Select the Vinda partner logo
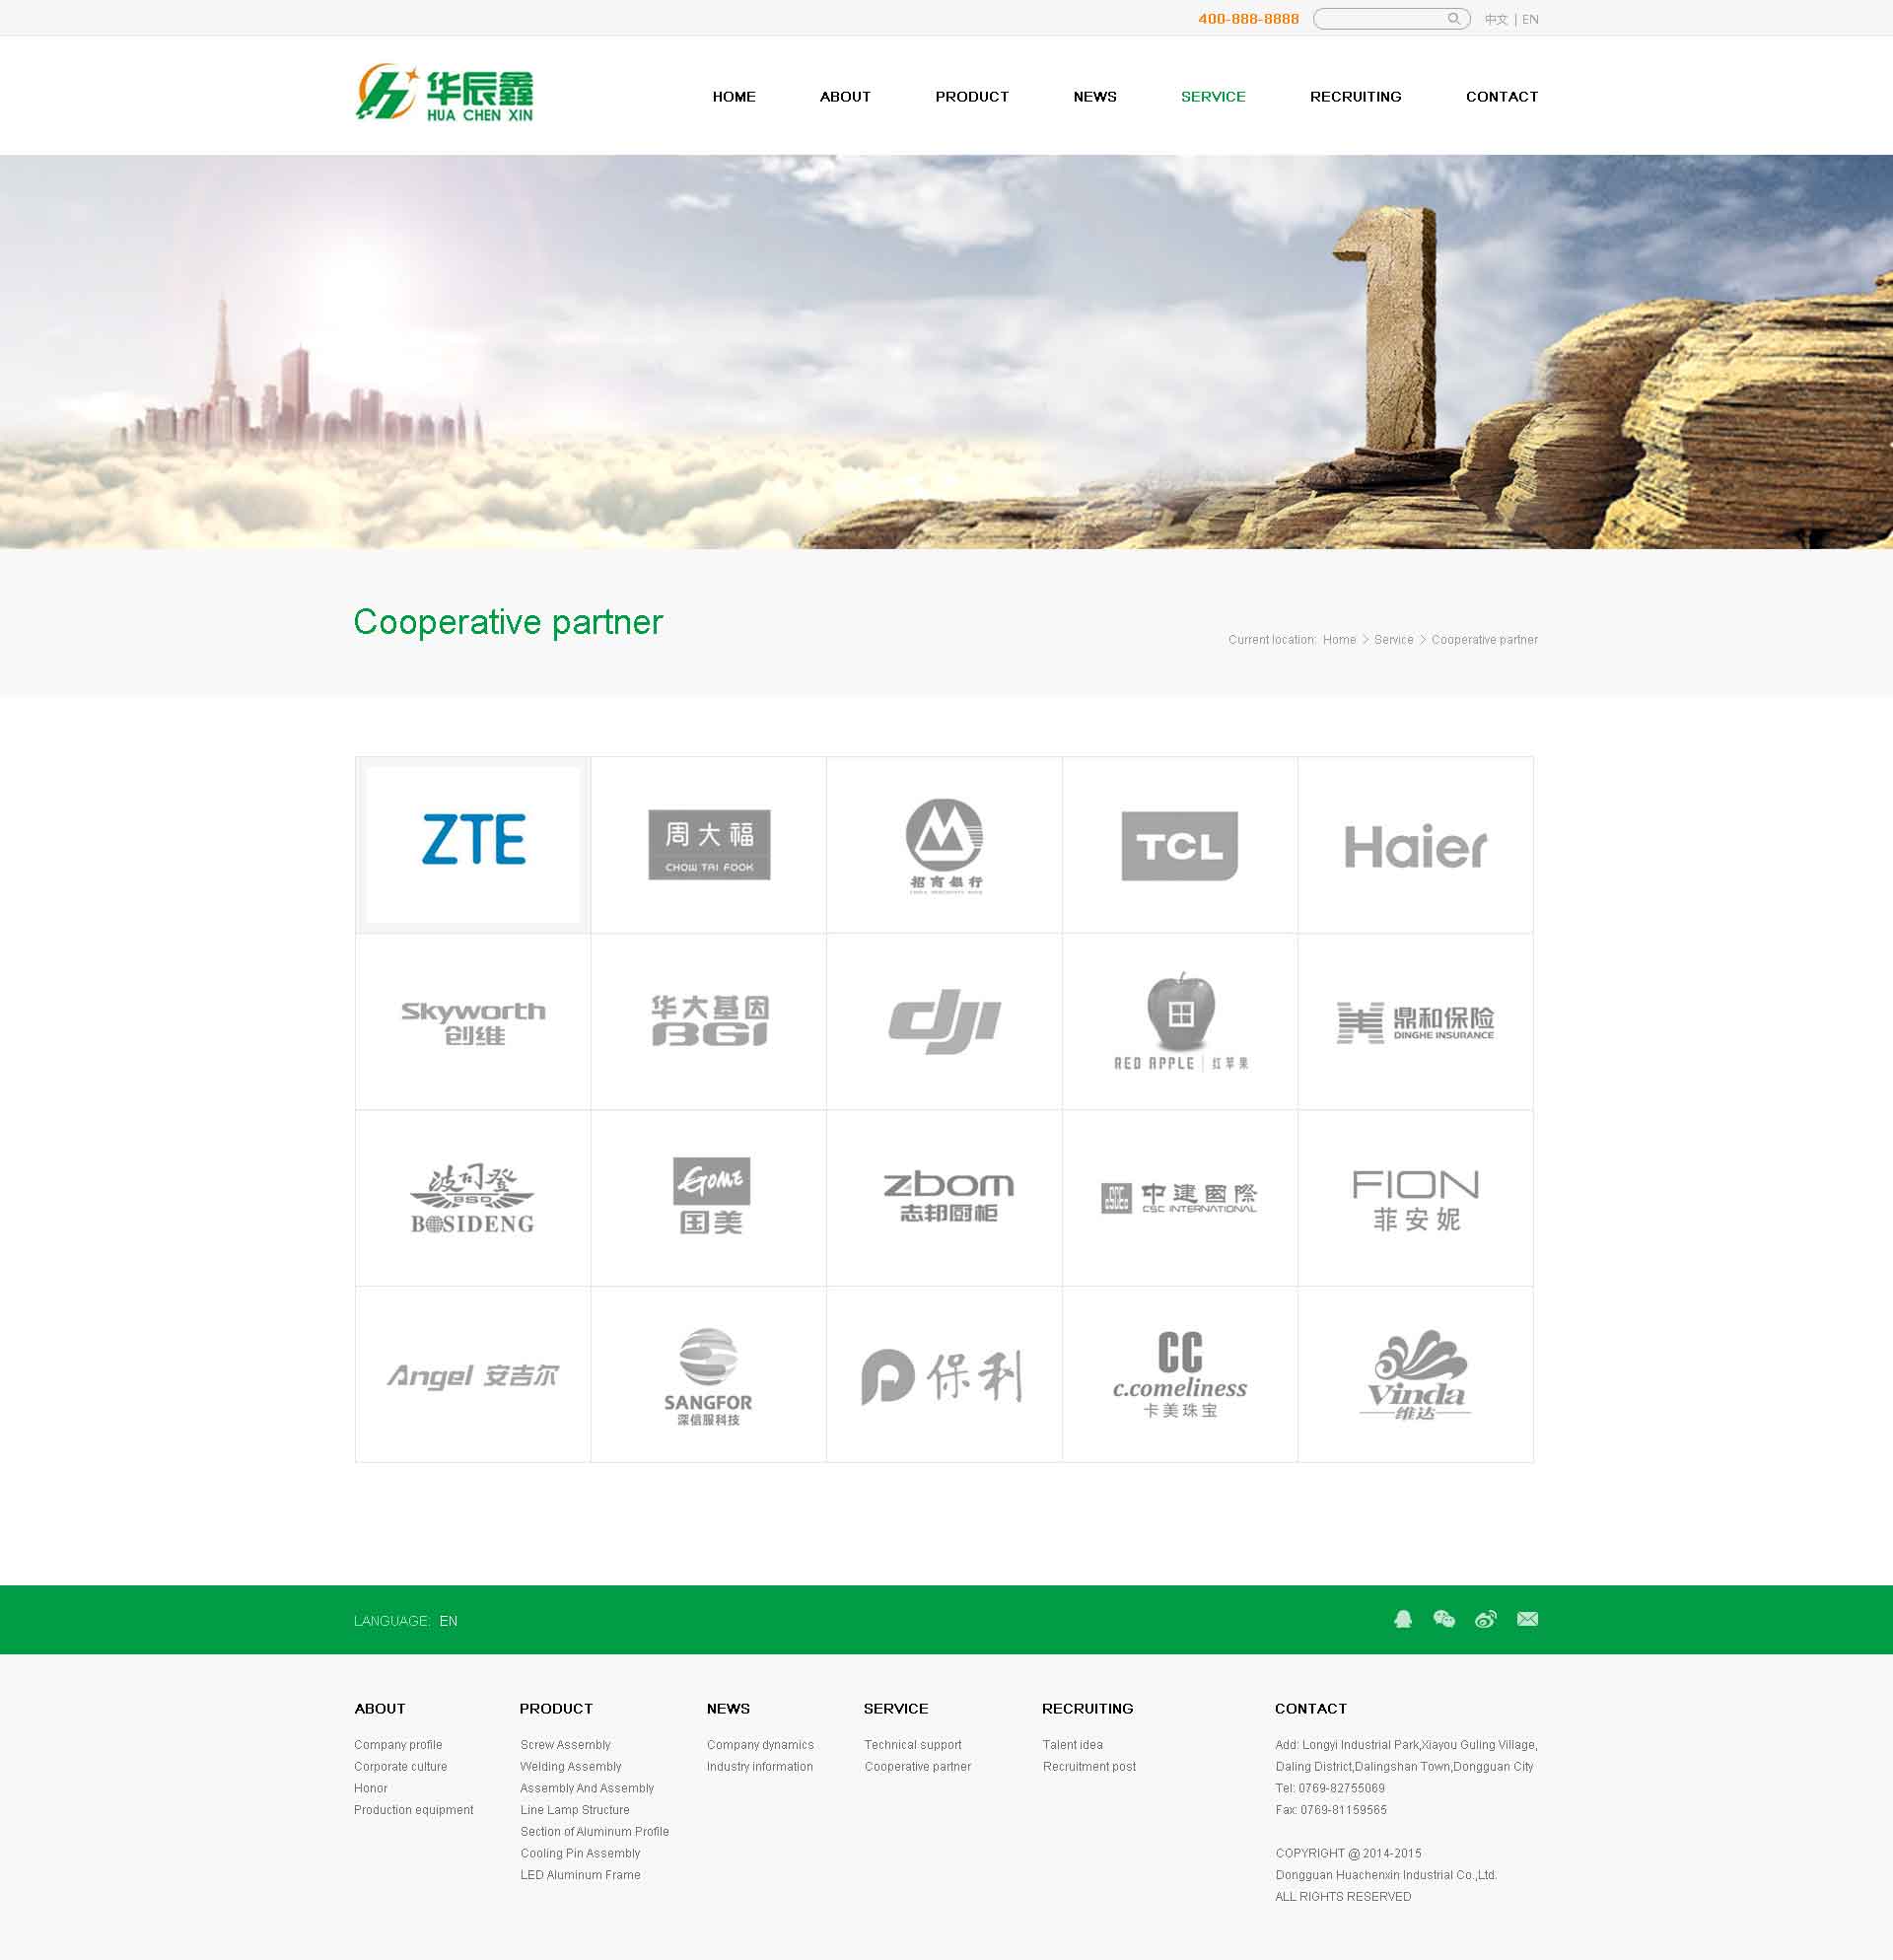The height and width of the screenshot is (1960, 1893). pyautogui.click(x=1416, y=1374)
